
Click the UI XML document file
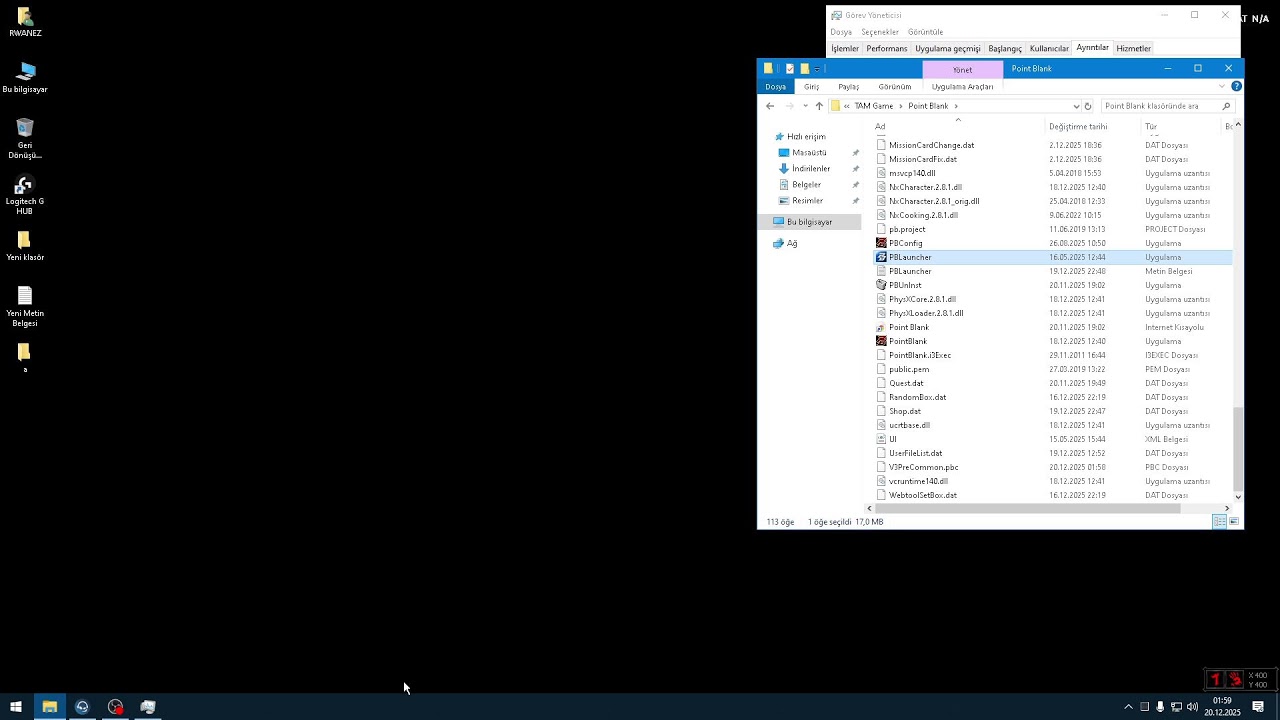(x=892, y=439)
